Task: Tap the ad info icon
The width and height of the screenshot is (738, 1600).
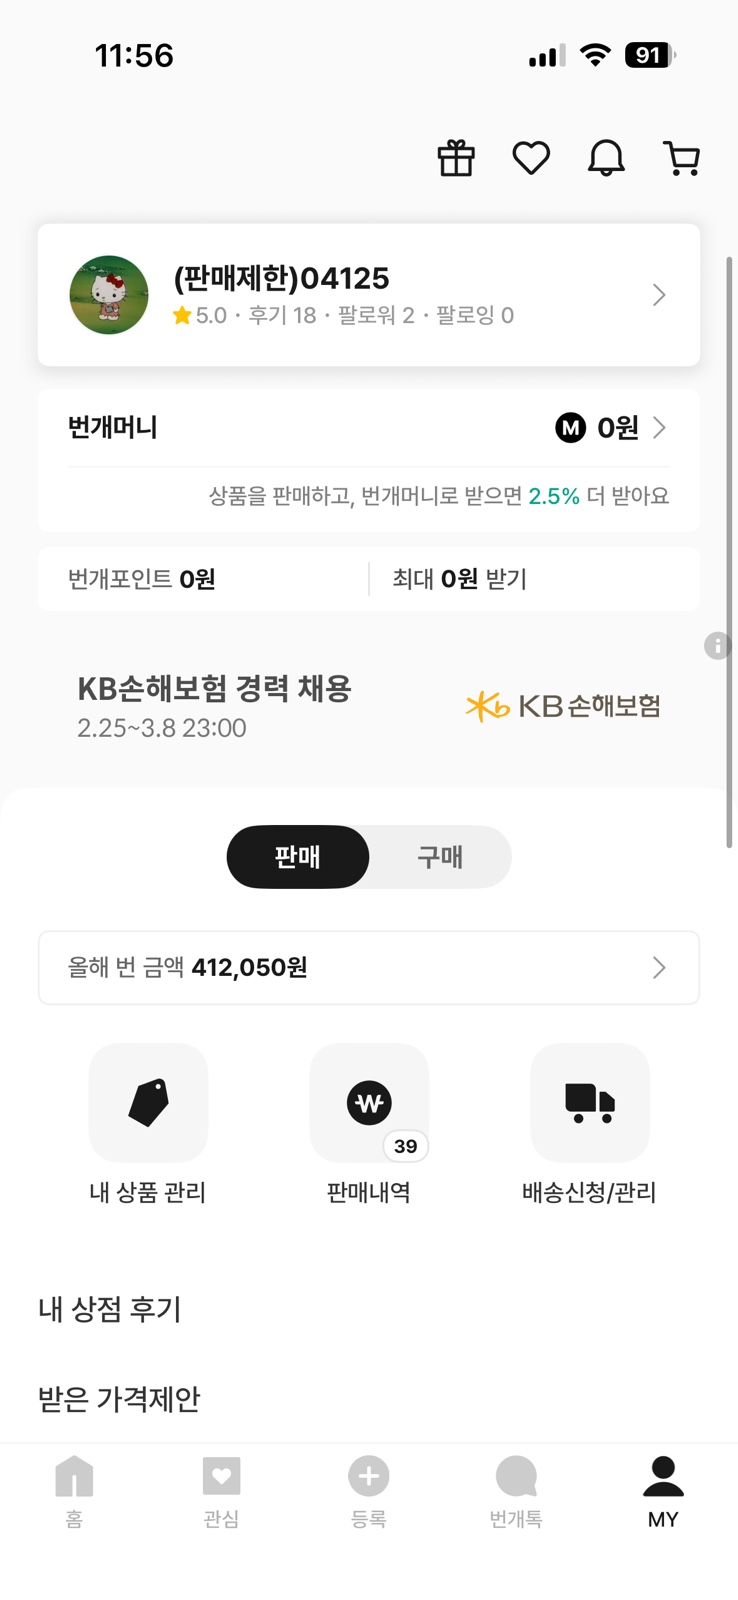Action: point(717,645)
